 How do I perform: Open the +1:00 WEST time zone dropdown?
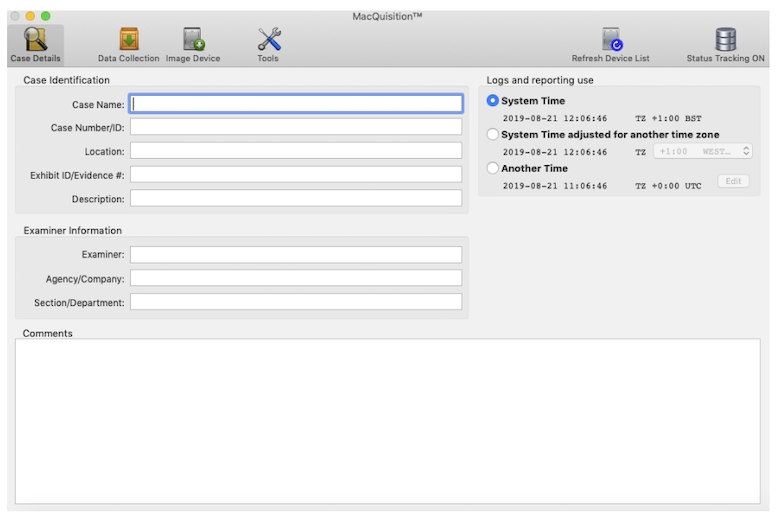click(x=702, y=151)
